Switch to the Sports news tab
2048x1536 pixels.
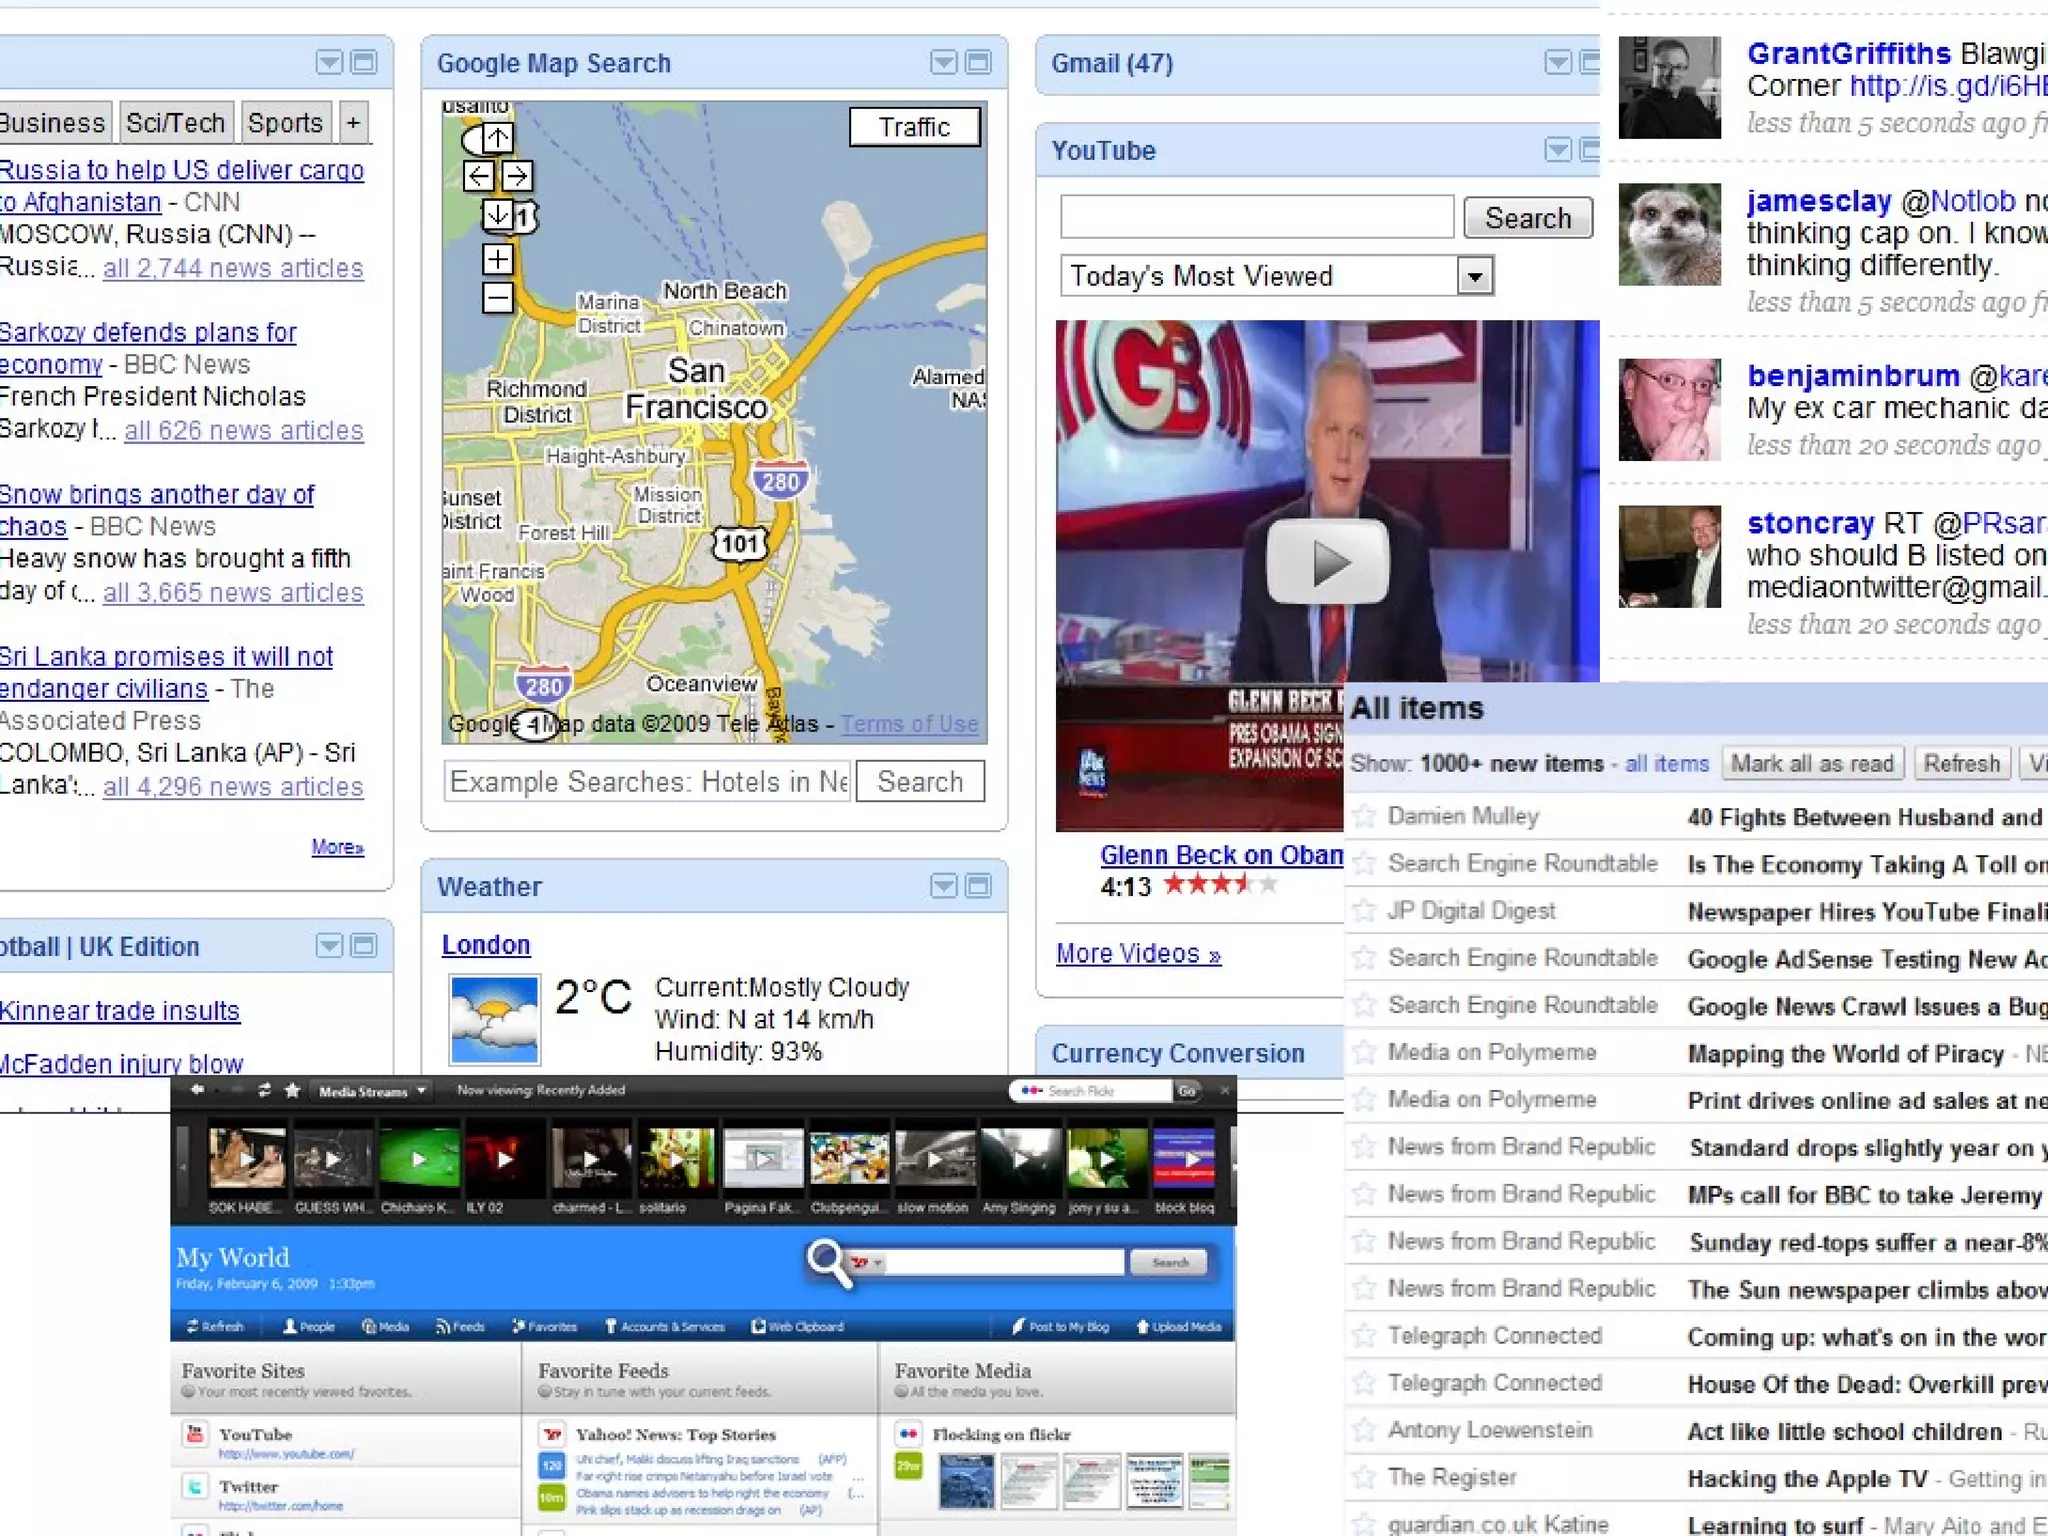(x=285, y=123)
